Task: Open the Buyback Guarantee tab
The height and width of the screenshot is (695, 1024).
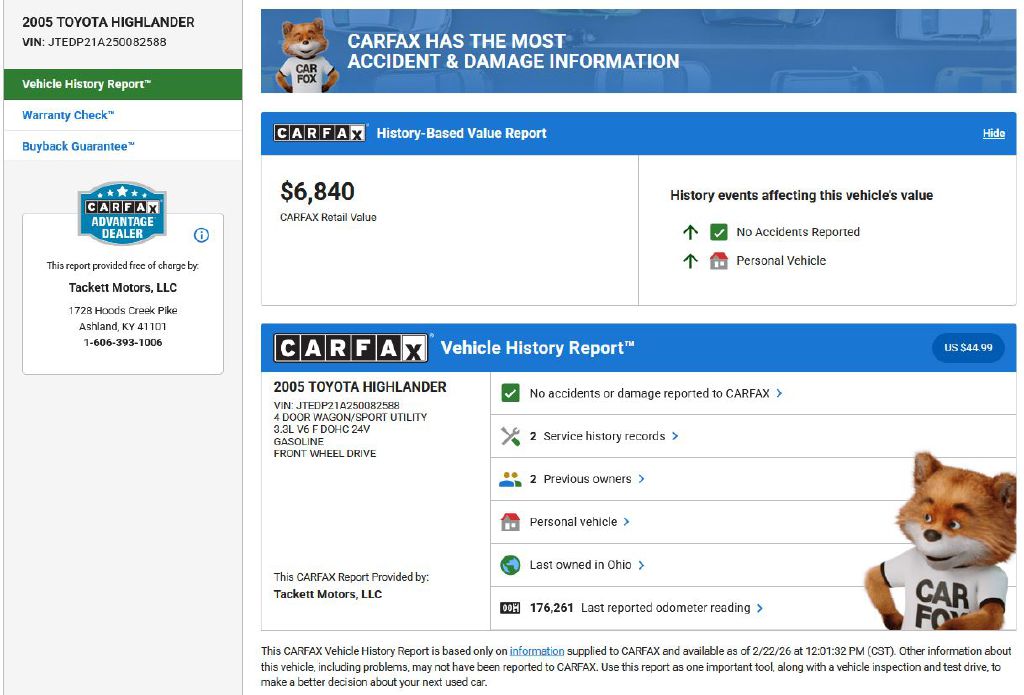Action: [78, 146]
